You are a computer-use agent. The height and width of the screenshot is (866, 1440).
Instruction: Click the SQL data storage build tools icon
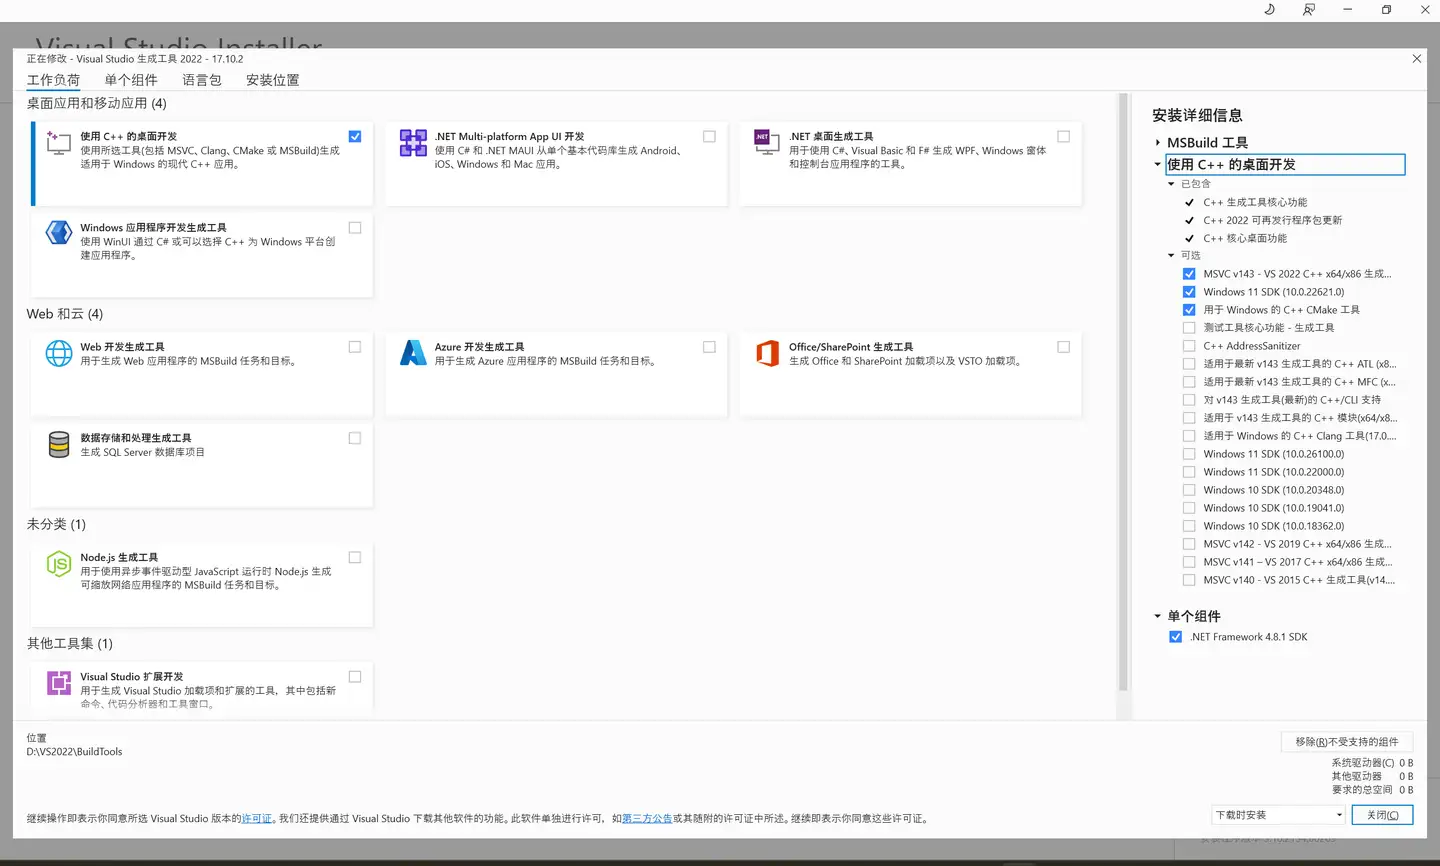pos(59,444)
